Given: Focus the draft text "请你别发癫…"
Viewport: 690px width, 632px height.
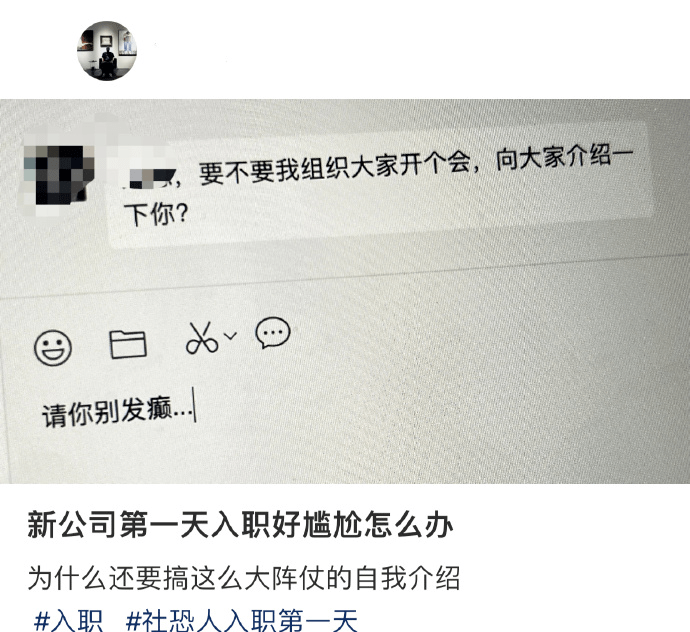Looking at the screenshot, I should pyautogui.click(x=117, y=412).
